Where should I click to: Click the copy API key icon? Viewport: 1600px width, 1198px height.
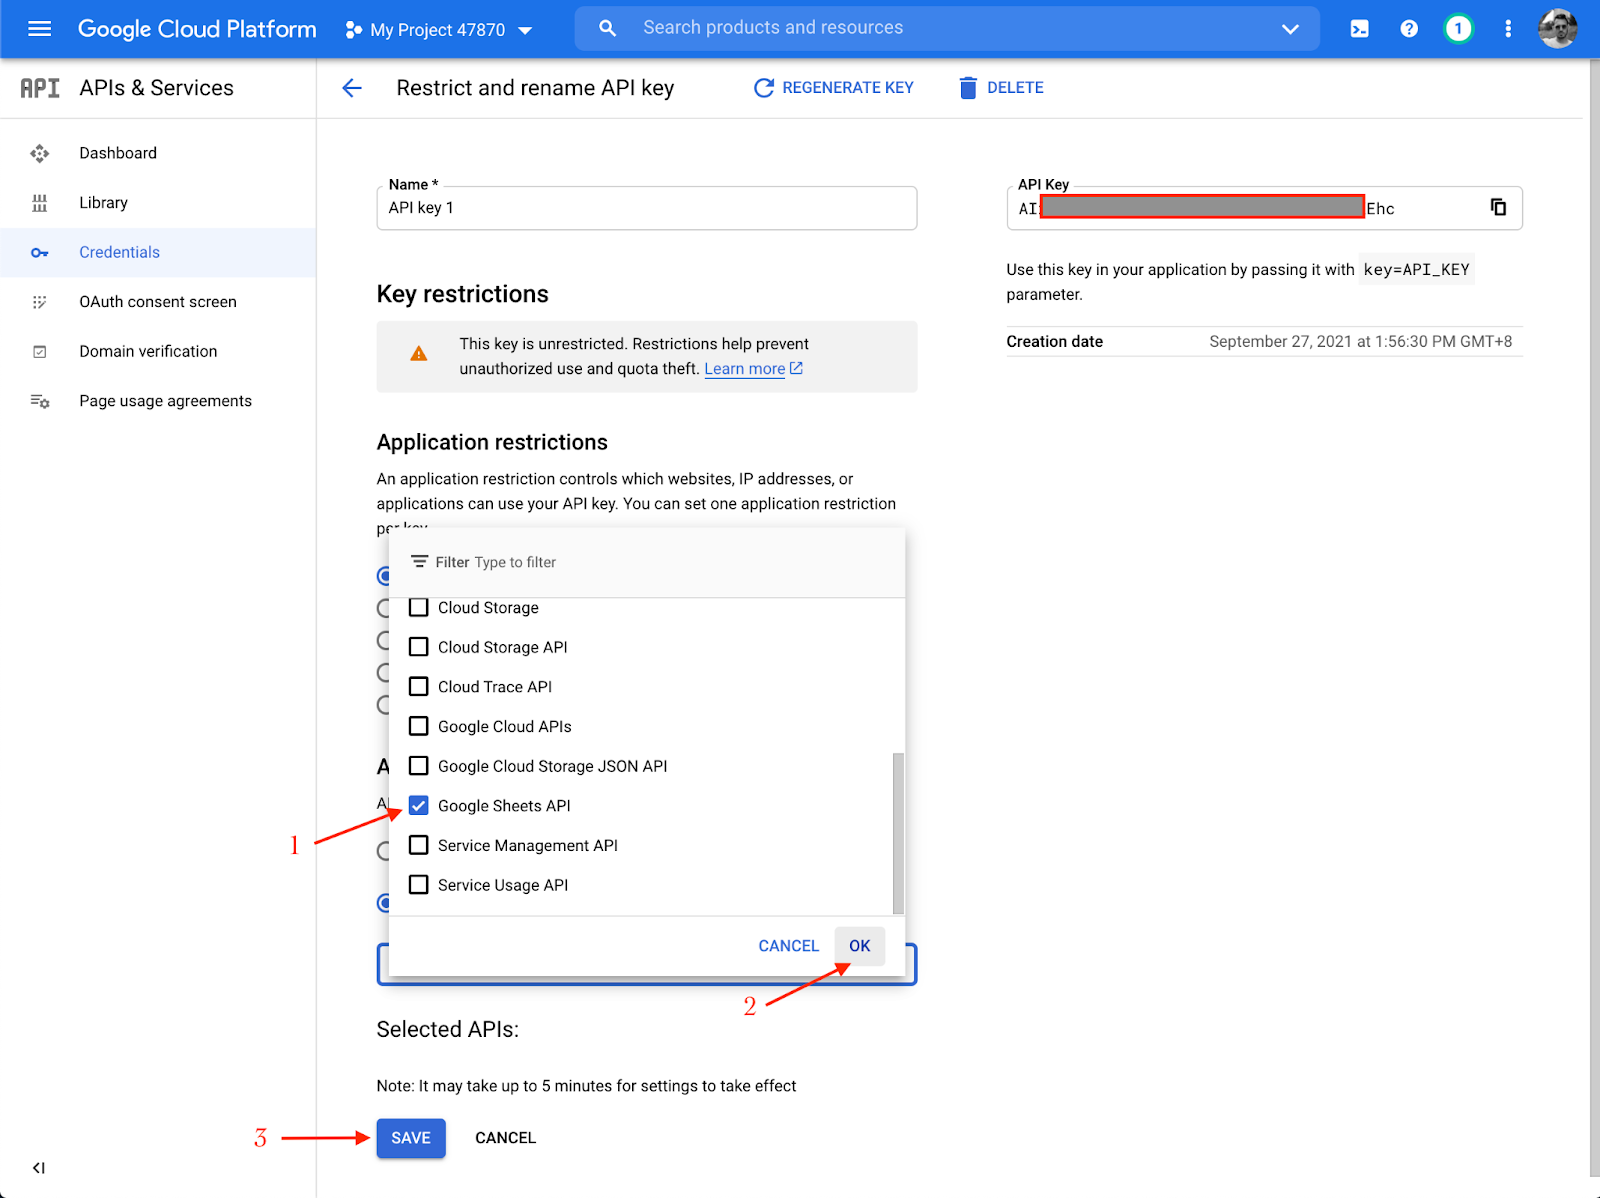click(x=1497, y=207)
